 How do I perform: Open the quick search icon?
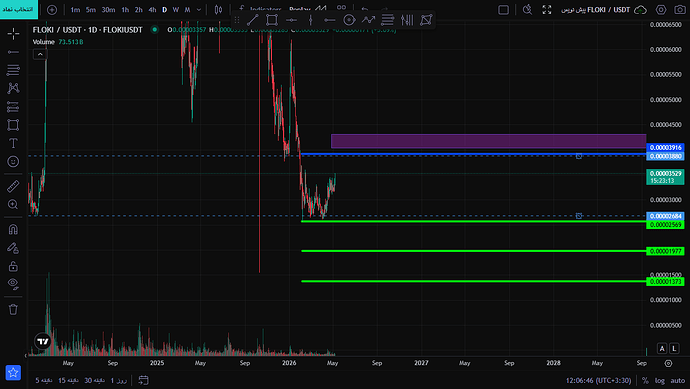pyautogui.click(x=527, y=10)
